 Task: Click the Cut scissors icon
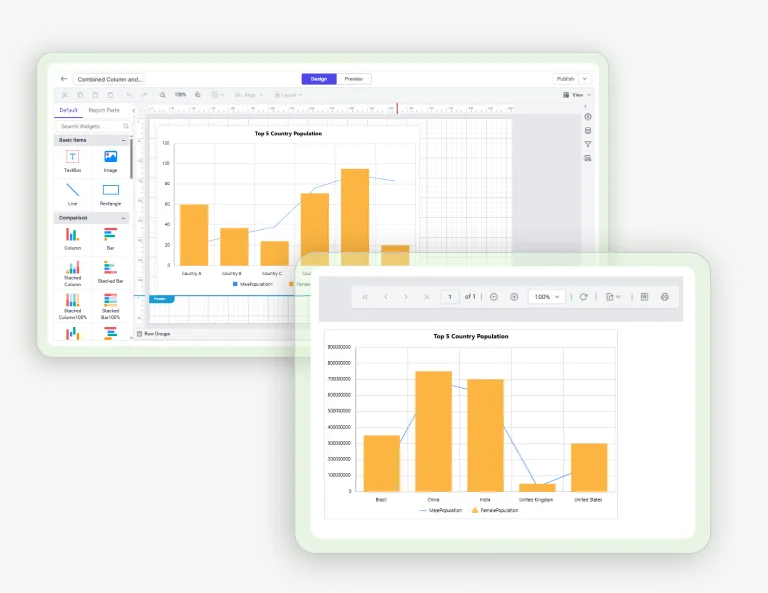point(65,95)
